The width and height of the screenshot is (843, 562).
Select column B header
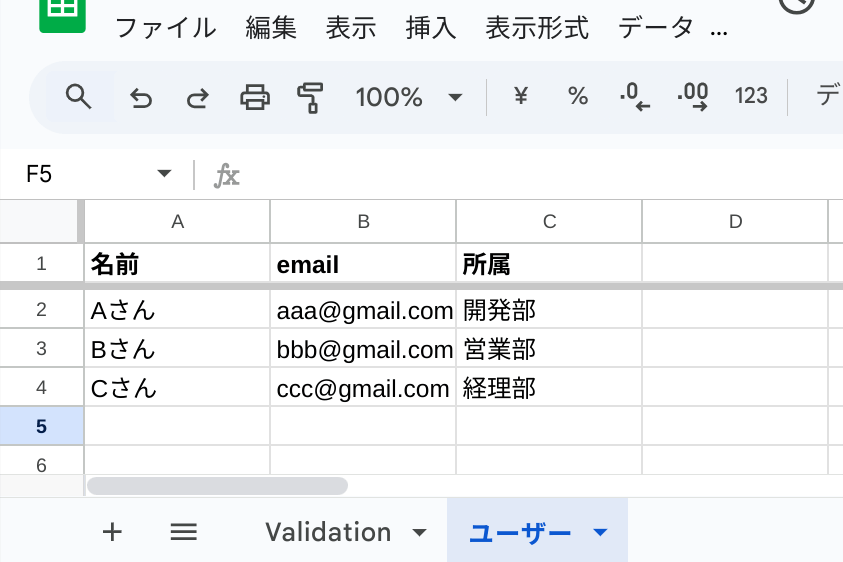coord(363,222)
